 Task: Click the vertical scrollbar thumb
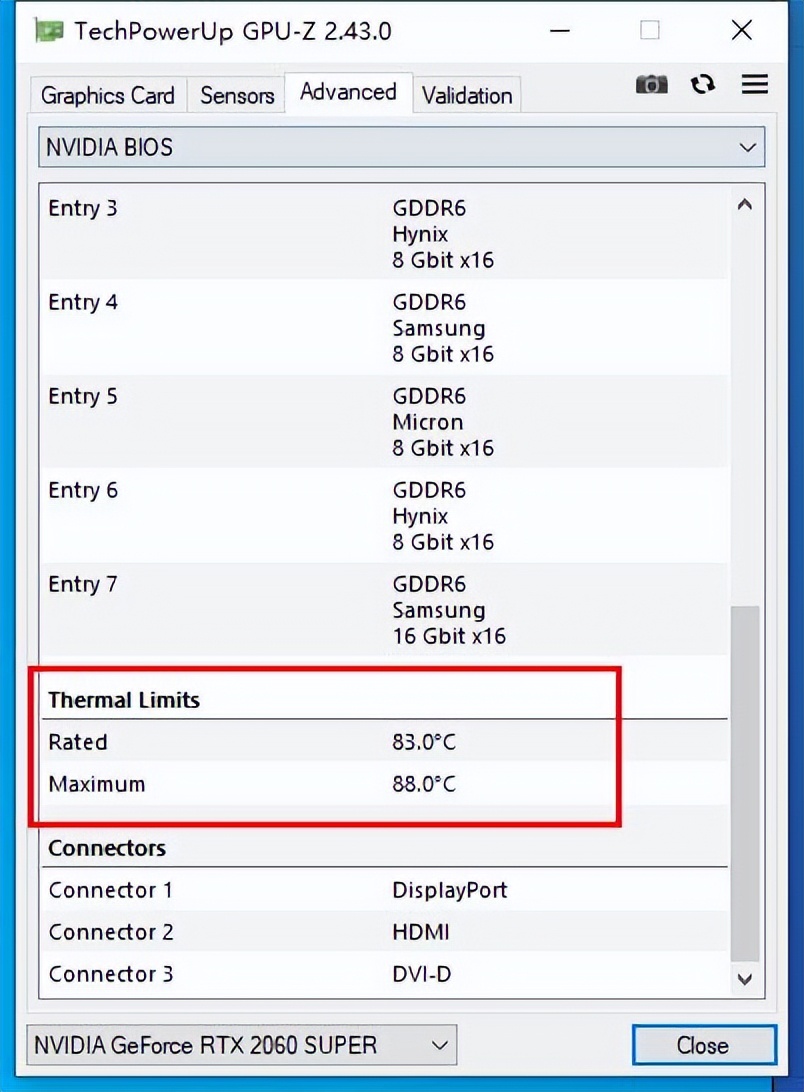coord(745,783)
